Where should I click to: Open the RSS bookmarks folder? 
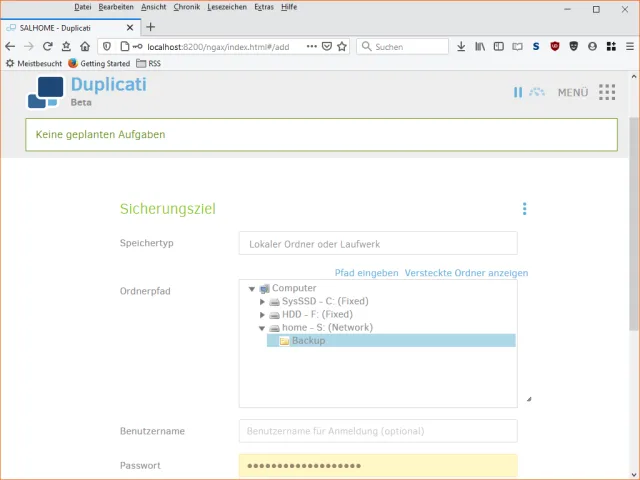click(x=149, y=63)
